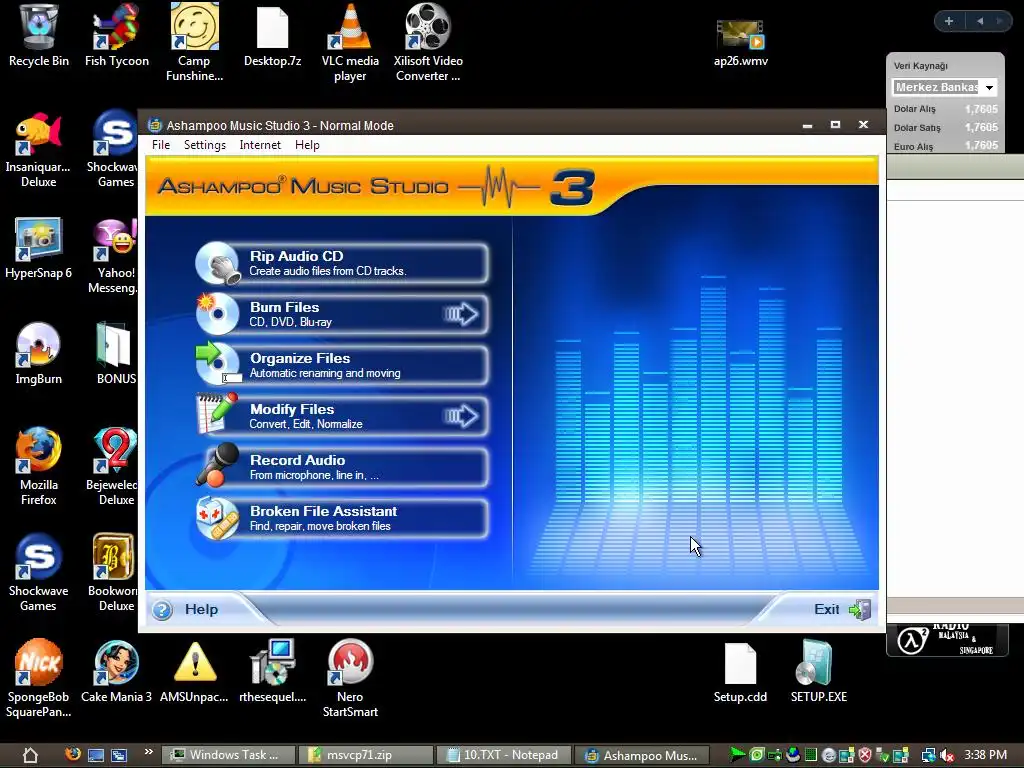The image size is (1024, 768).
Task: Click the clock showing 3:38 PM
Action: point(985,755)
